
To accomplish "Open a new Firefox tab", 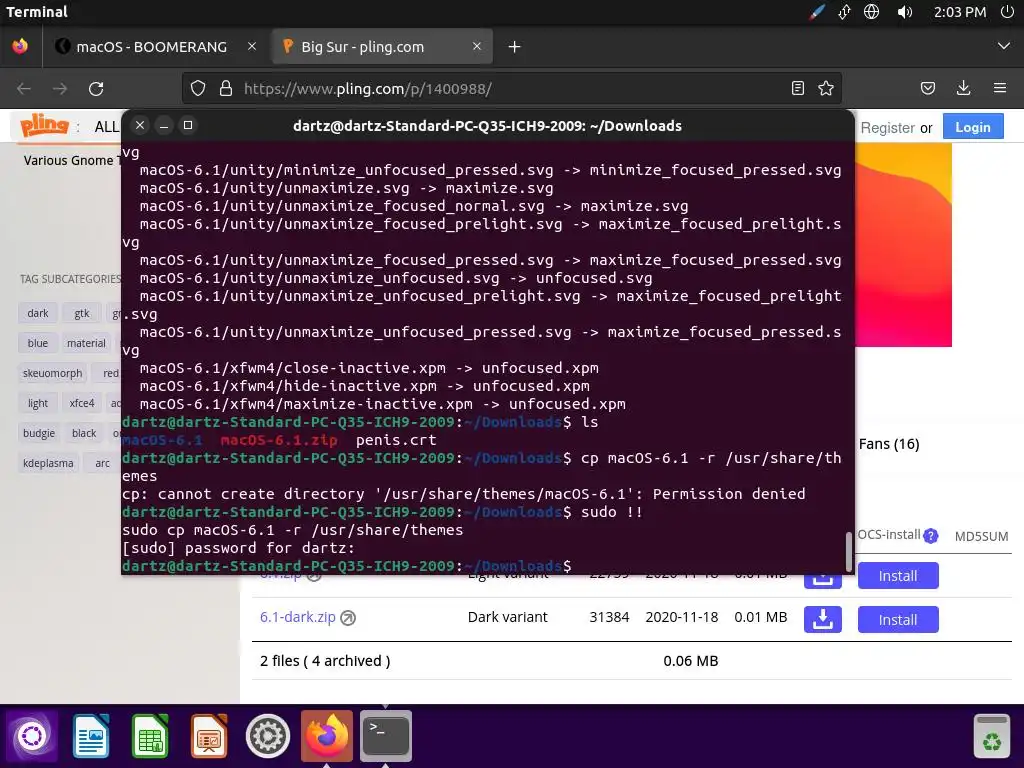I will point(515,46).
